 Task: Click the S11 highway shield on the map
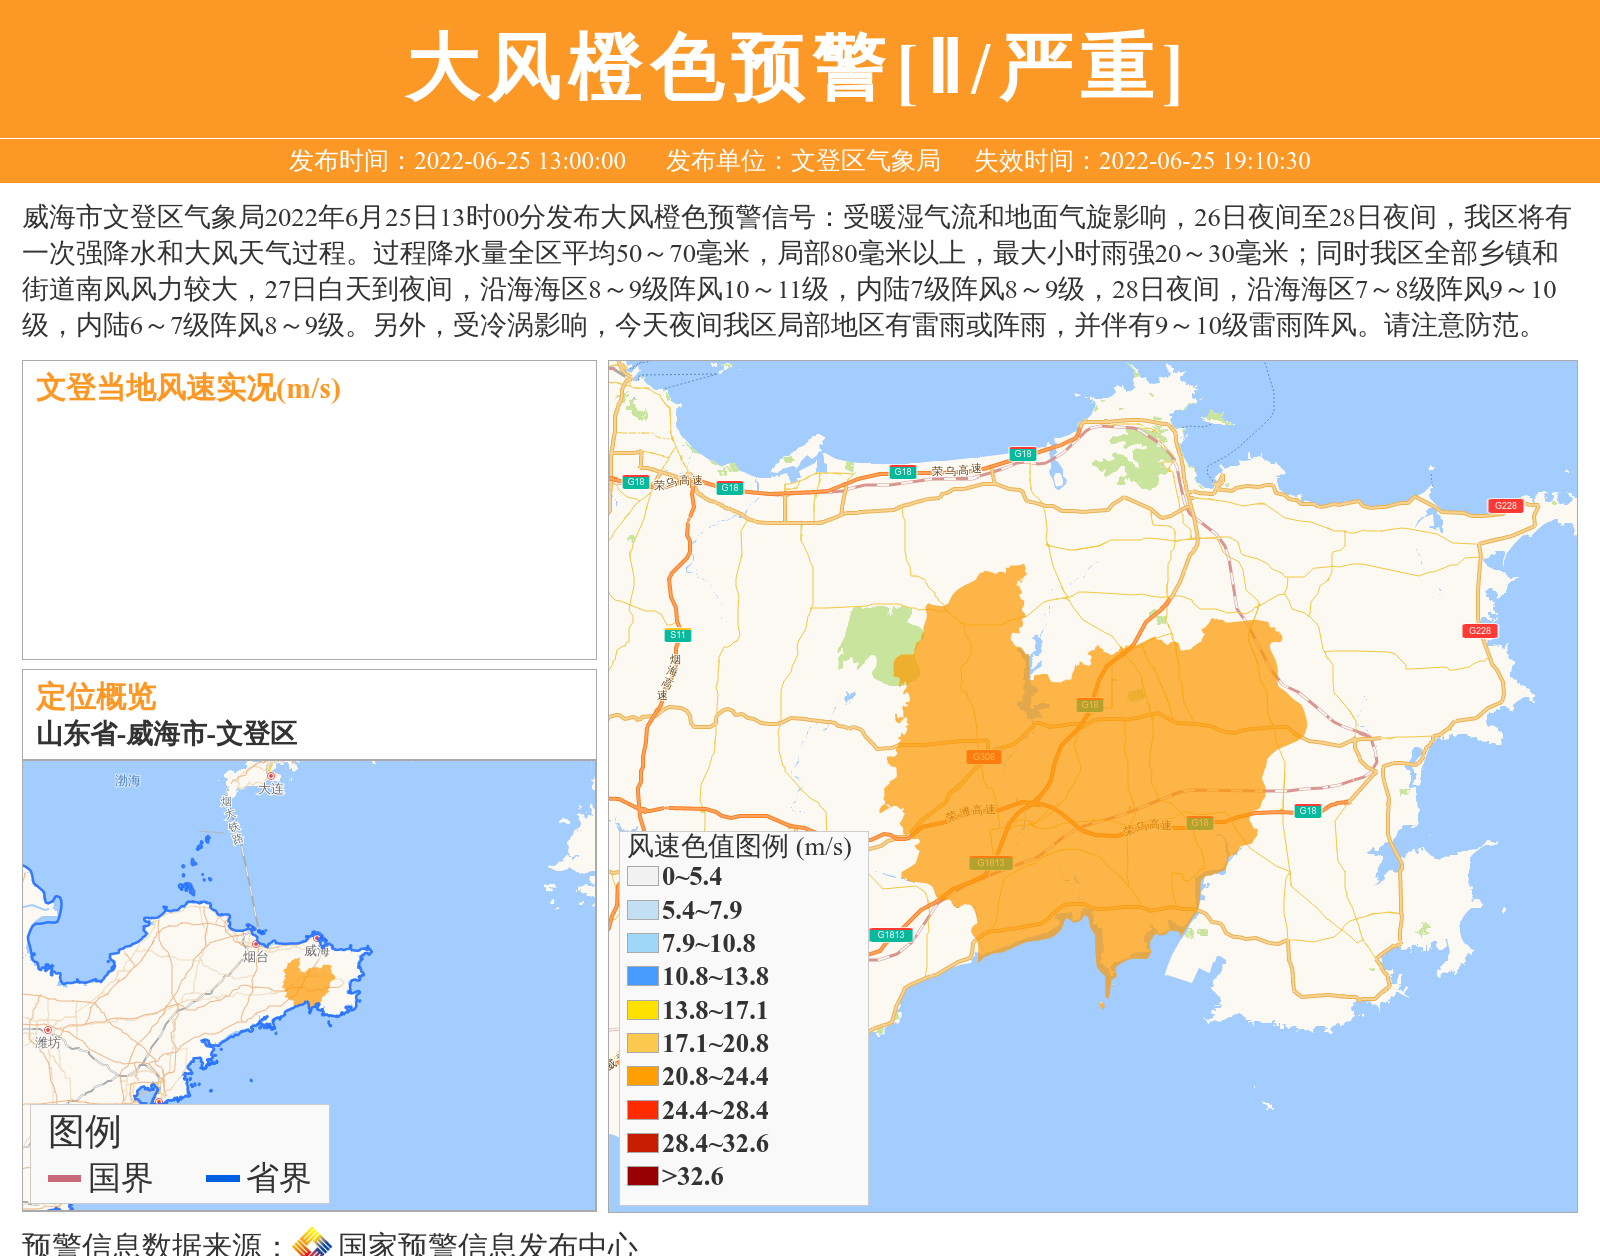point(677,635)
